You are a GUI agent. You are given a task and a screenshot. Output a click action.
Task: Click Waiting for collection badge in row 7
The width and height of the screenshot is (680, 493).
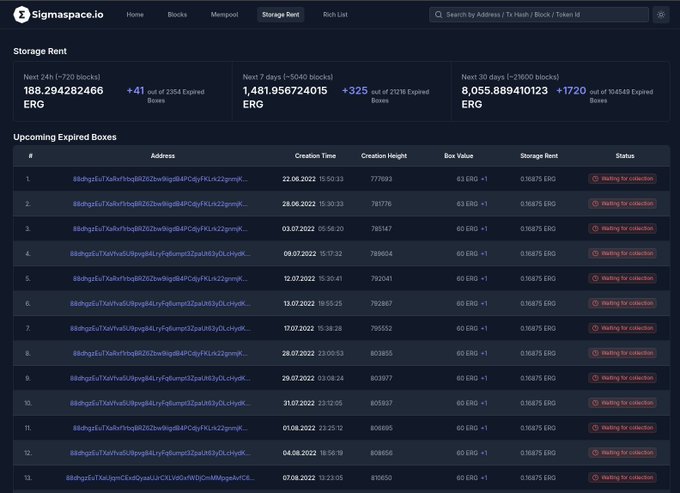point(622,328)
